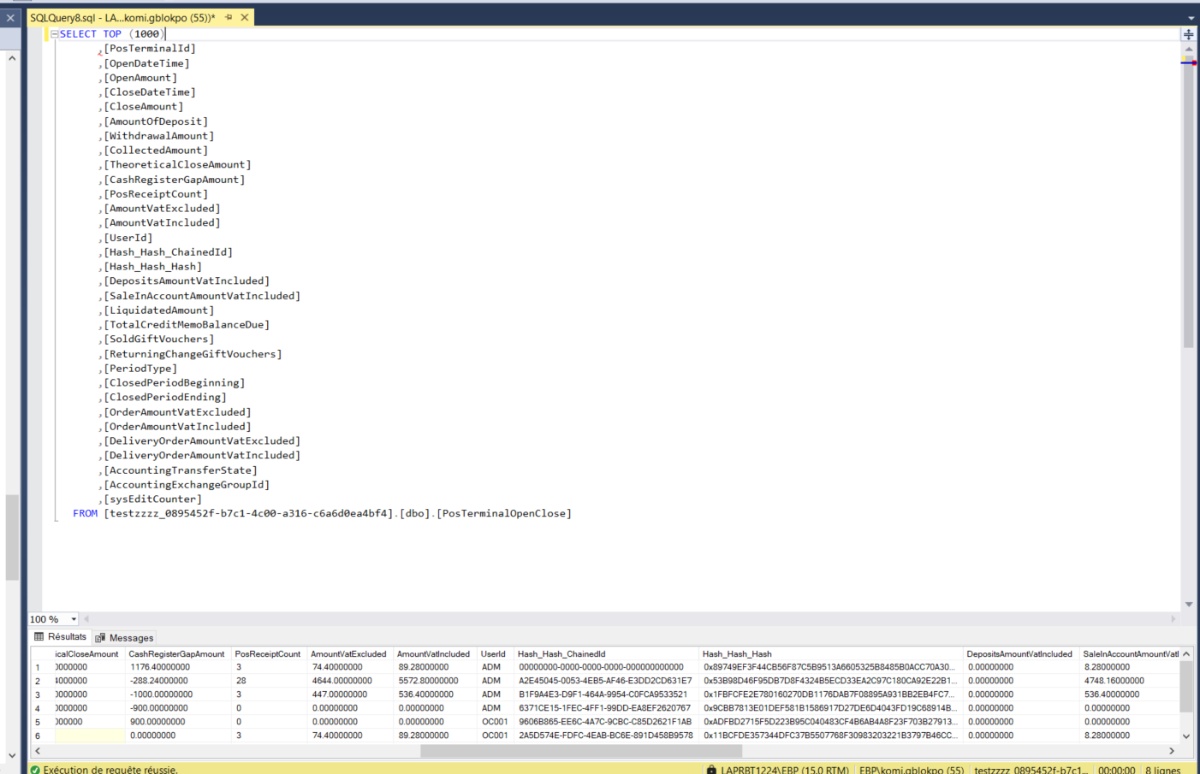Select cell value -900.00000000
This screenshot has width=1200, height=774.
pos(177,708)
